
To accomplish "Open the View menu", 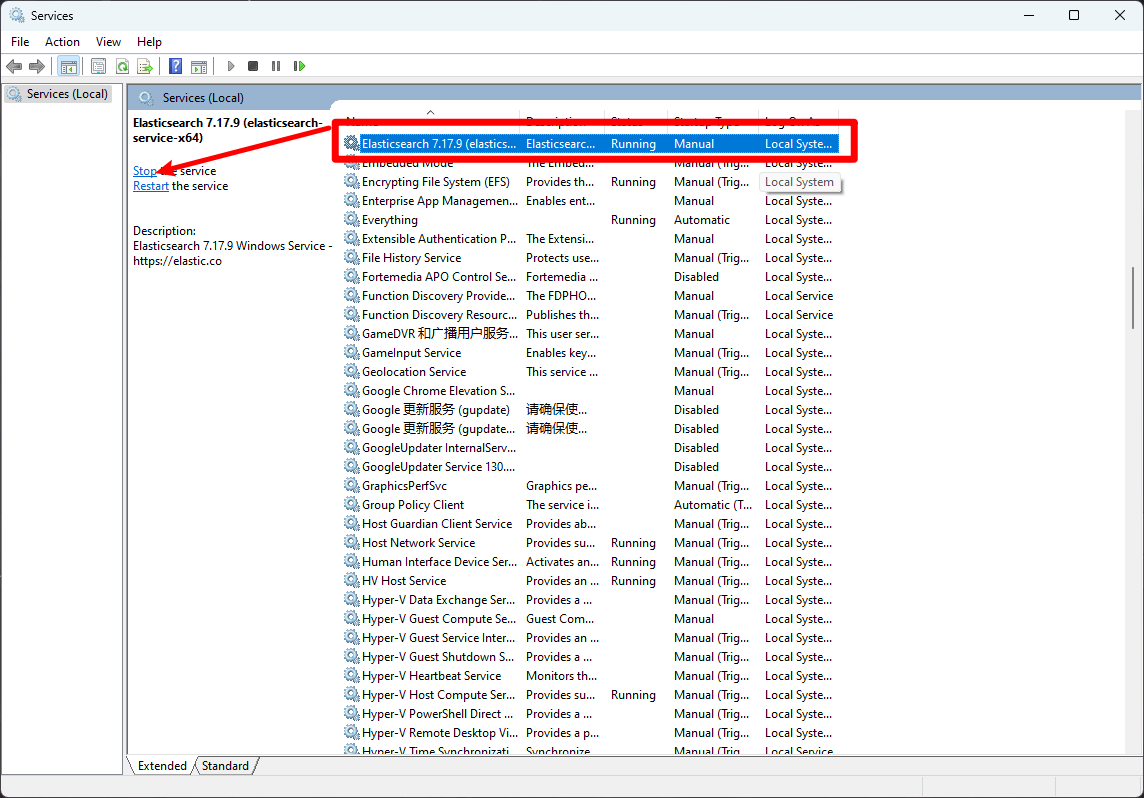I will (108, 42).
